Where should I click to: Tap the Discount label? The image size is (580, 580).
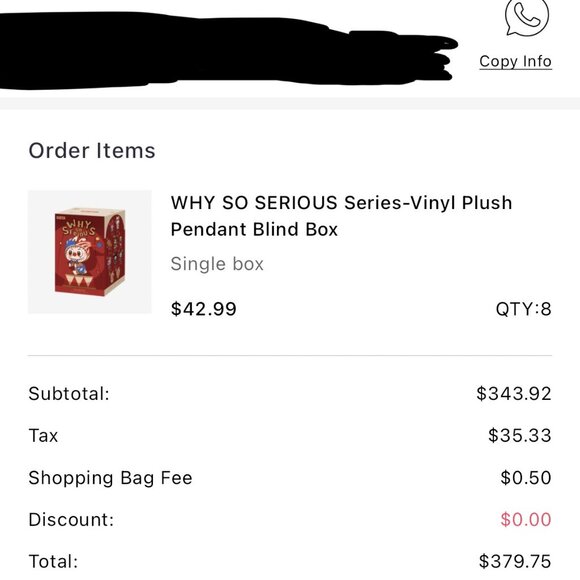71,520
